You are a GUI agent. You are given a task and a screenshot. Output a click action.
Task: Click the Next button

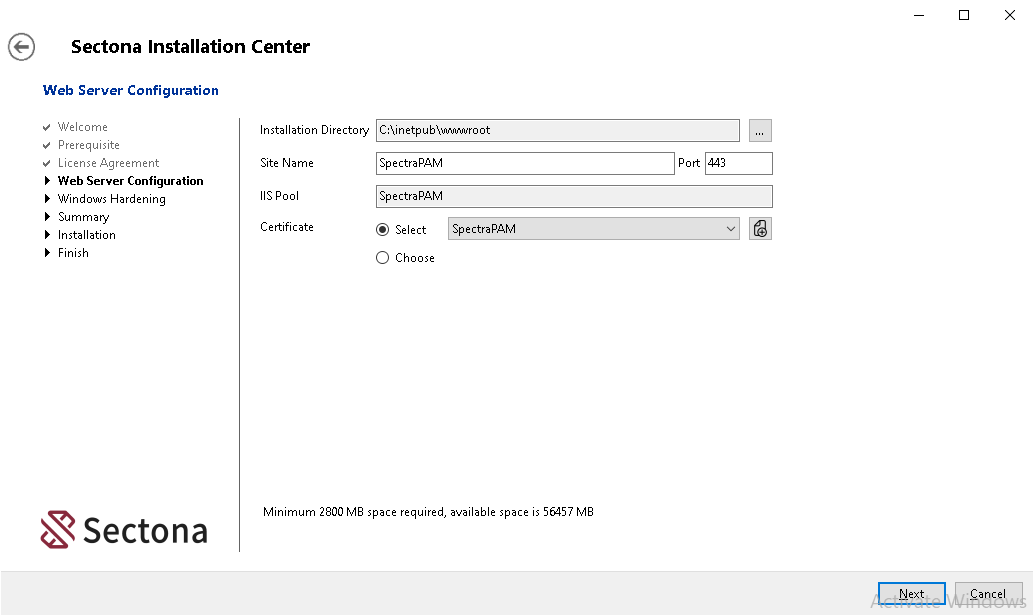point(911,594)
